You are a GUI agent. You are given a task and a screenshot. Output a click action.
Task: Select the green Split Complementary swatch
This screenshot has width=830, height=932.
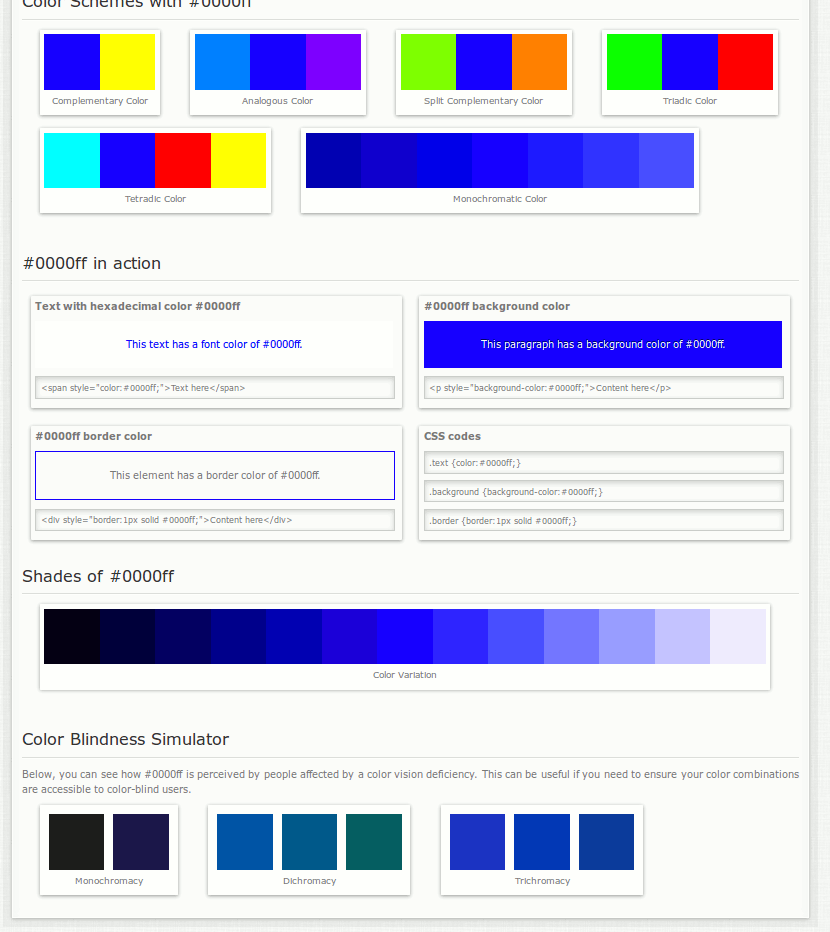[428, 61]
